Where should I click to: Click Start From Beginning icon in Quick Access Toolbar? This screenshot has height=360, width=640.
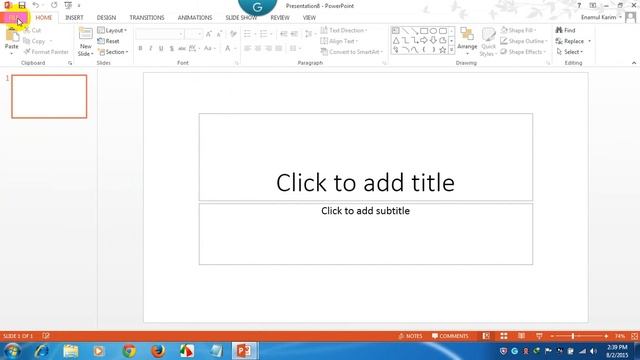pyautogui.click(x=68, y=5)
